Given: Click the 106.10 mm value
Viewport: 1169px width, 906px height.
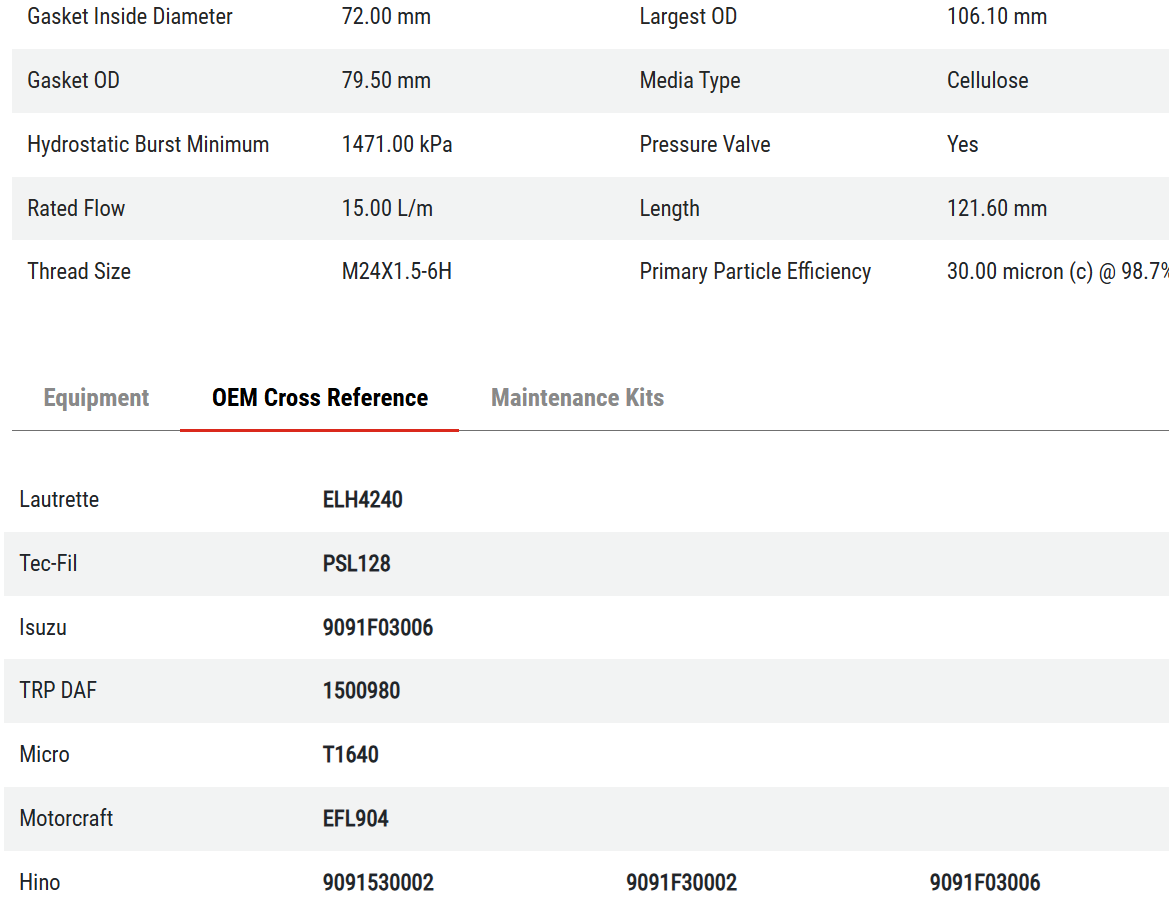Looking at the screenshot, I should tap(997, 16).
